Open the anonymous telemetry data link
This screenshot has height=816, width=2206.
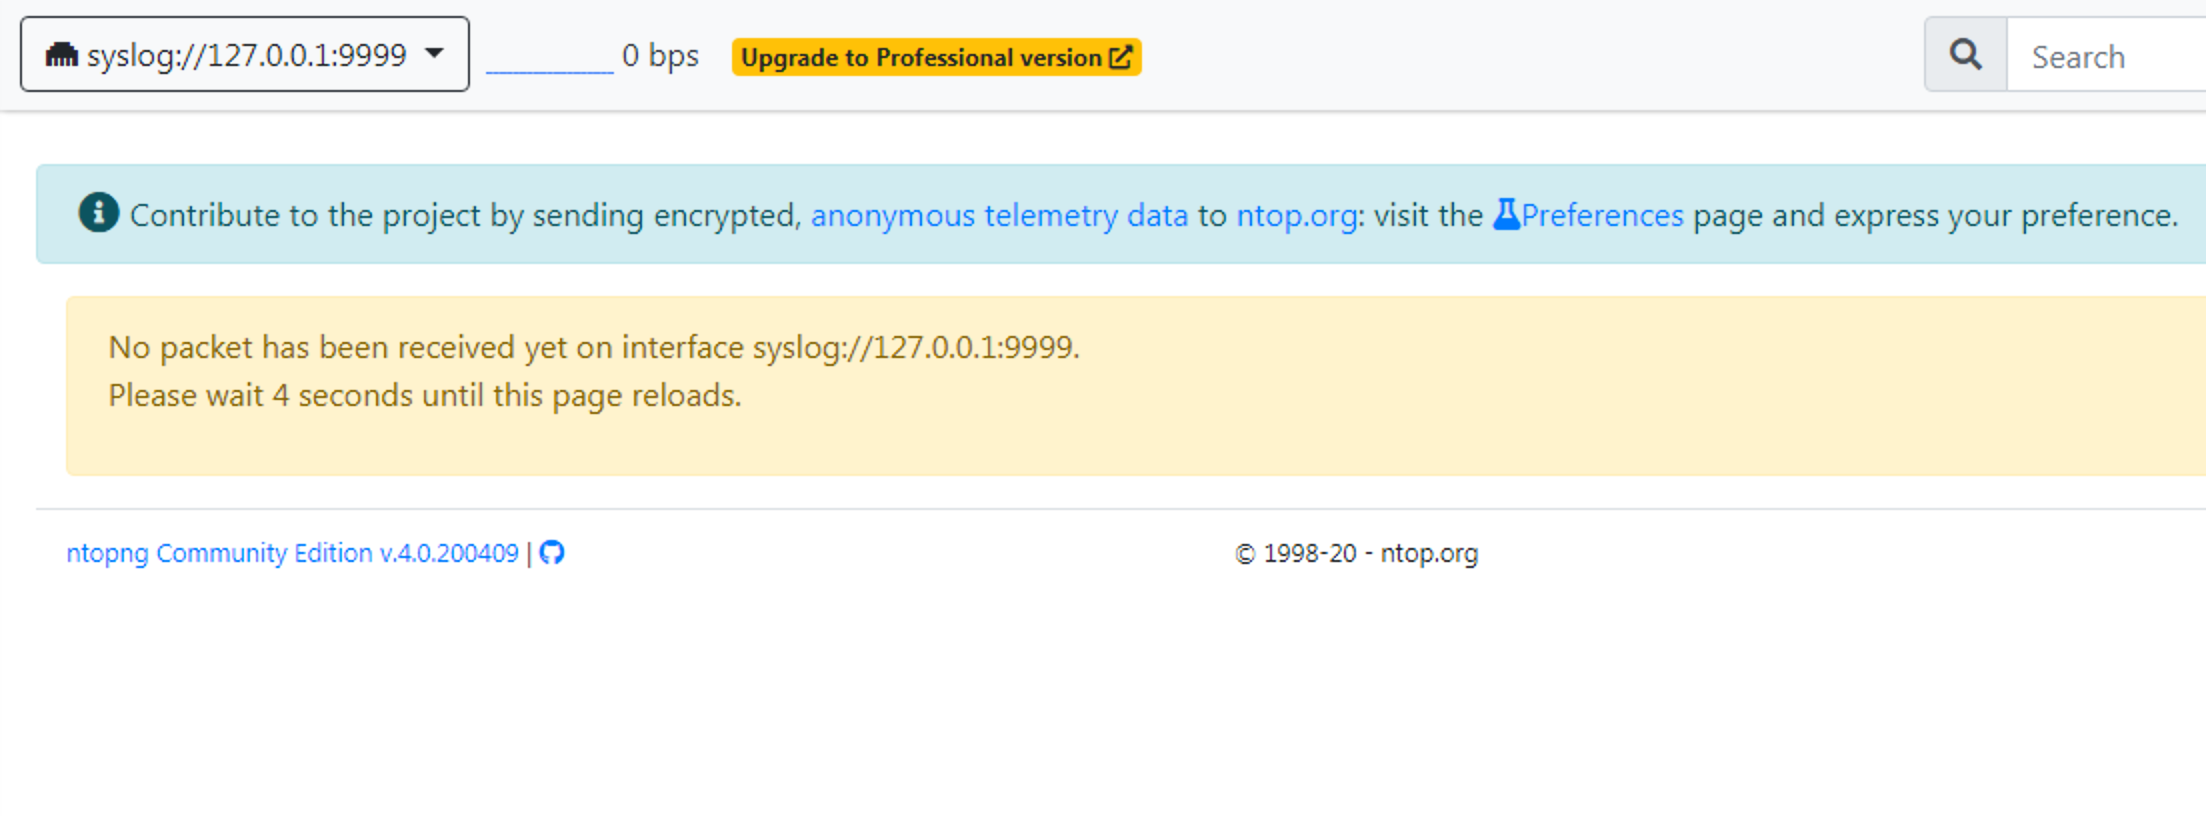pos(999,214)
